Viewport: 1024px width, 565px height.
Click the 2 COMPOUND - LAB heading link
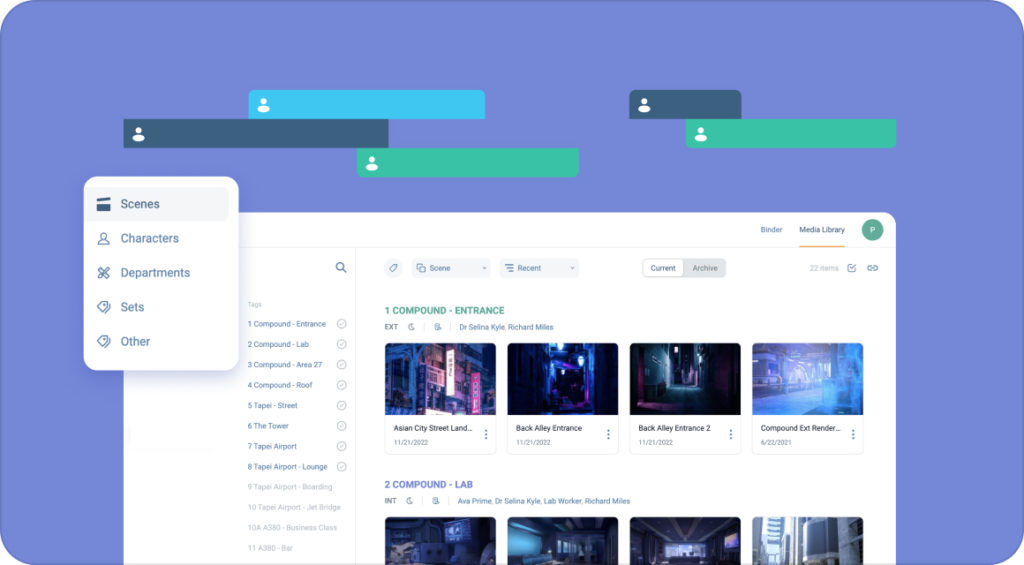point(428,485)
